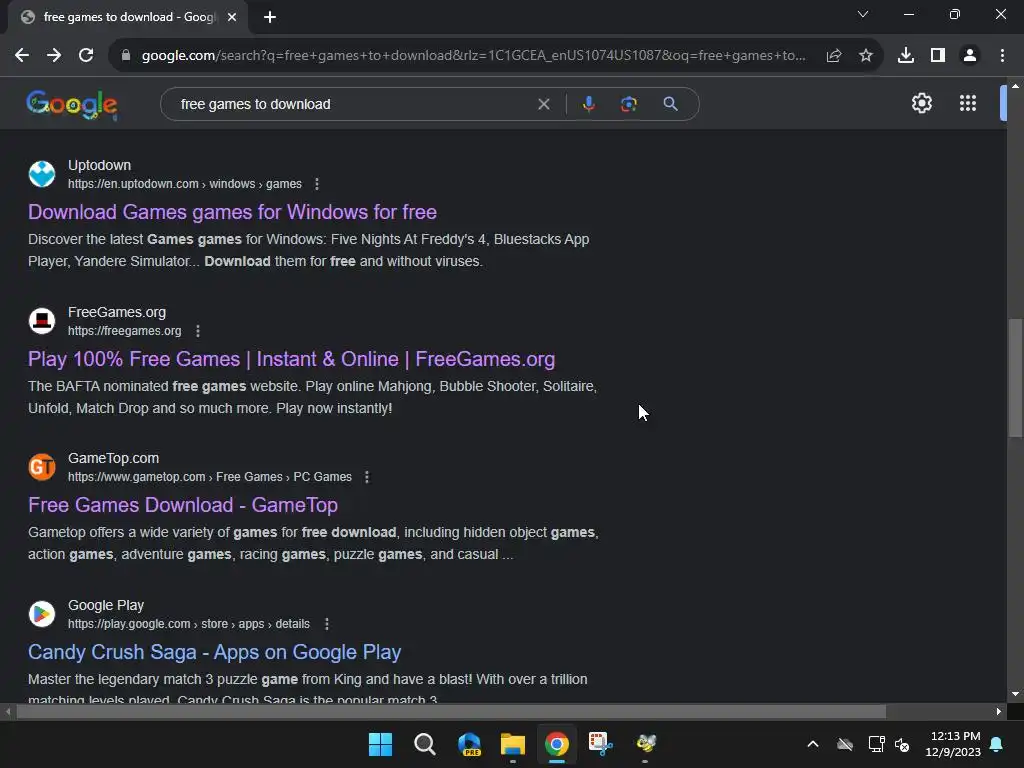Go back to the previous page
The image size is (1024, 768).
[22, 56]
